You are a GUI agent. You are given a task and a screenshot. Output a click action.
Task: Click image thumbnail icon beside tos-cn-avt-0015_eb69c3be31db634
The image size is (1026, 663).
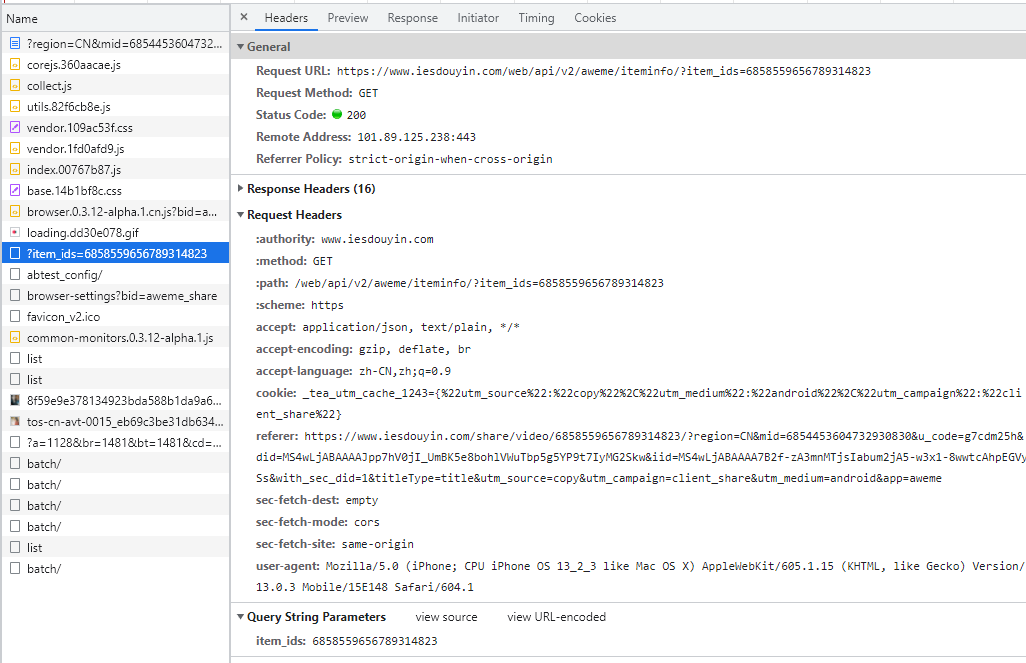pos(15,421)
